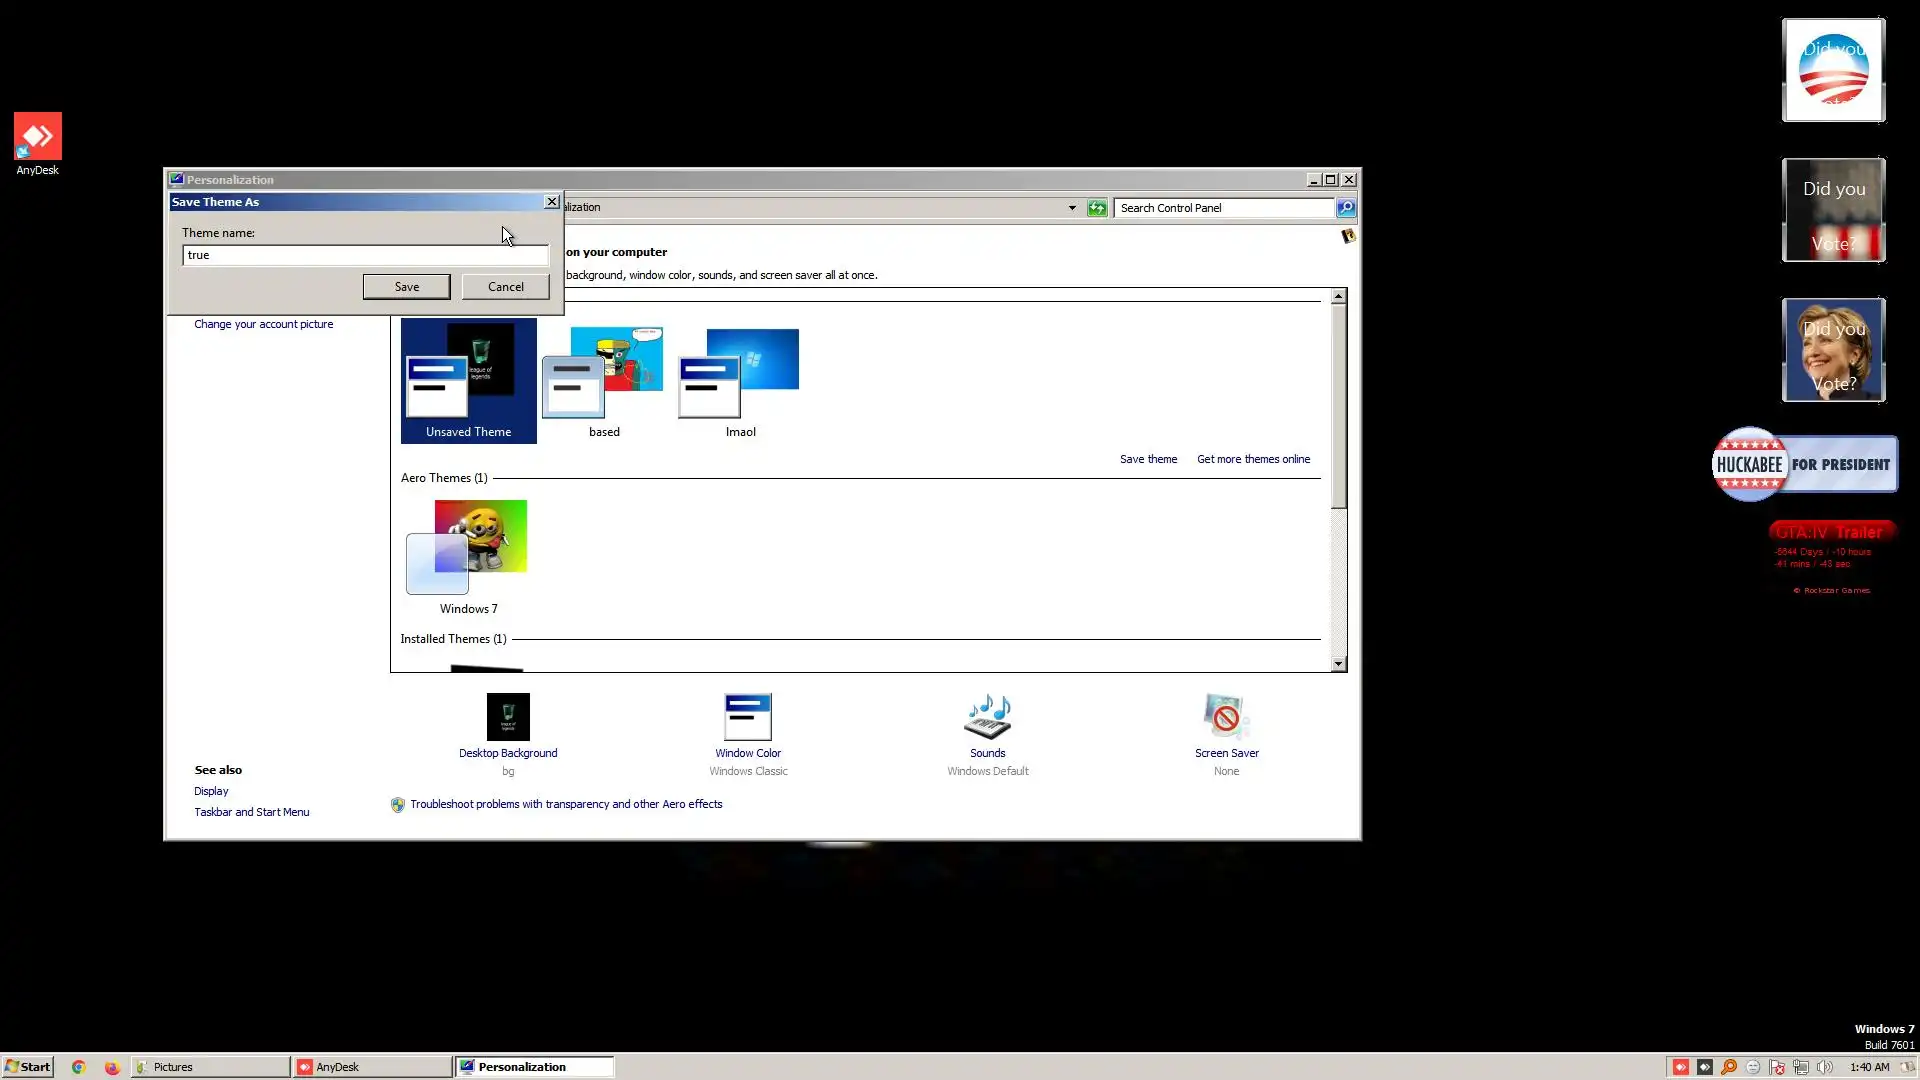
Task: Open the Desktop Background settings icon
Action: [508, 718]
